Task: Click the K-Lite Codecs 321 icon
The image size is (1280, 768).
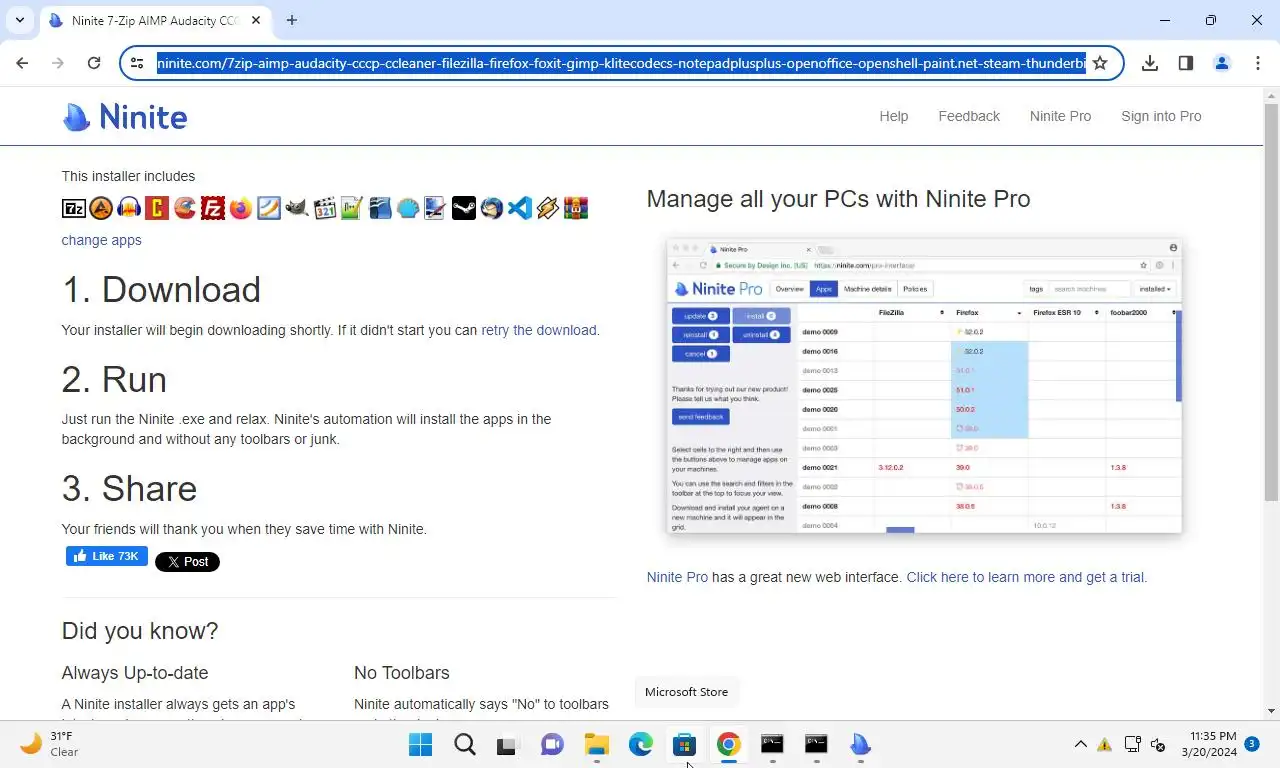Action: click(x=324, y=208)
